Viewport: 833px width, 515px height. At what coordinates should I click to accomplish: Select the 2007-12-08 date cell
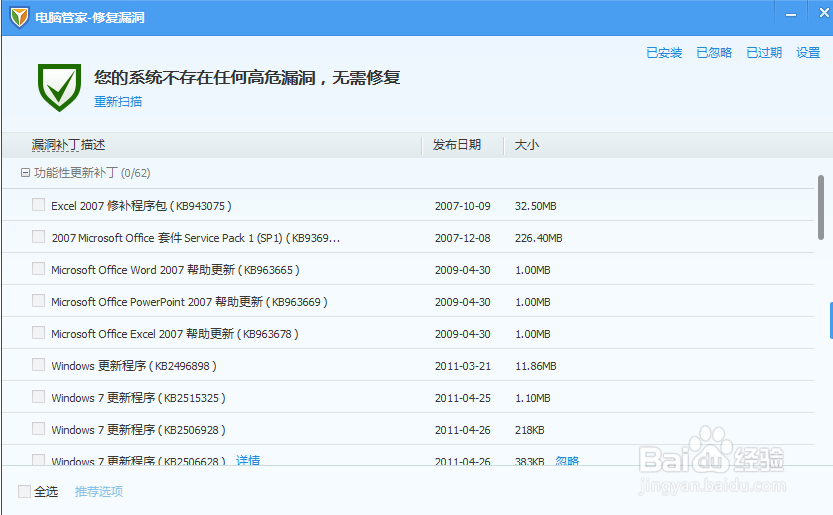(x=463, y=238)
